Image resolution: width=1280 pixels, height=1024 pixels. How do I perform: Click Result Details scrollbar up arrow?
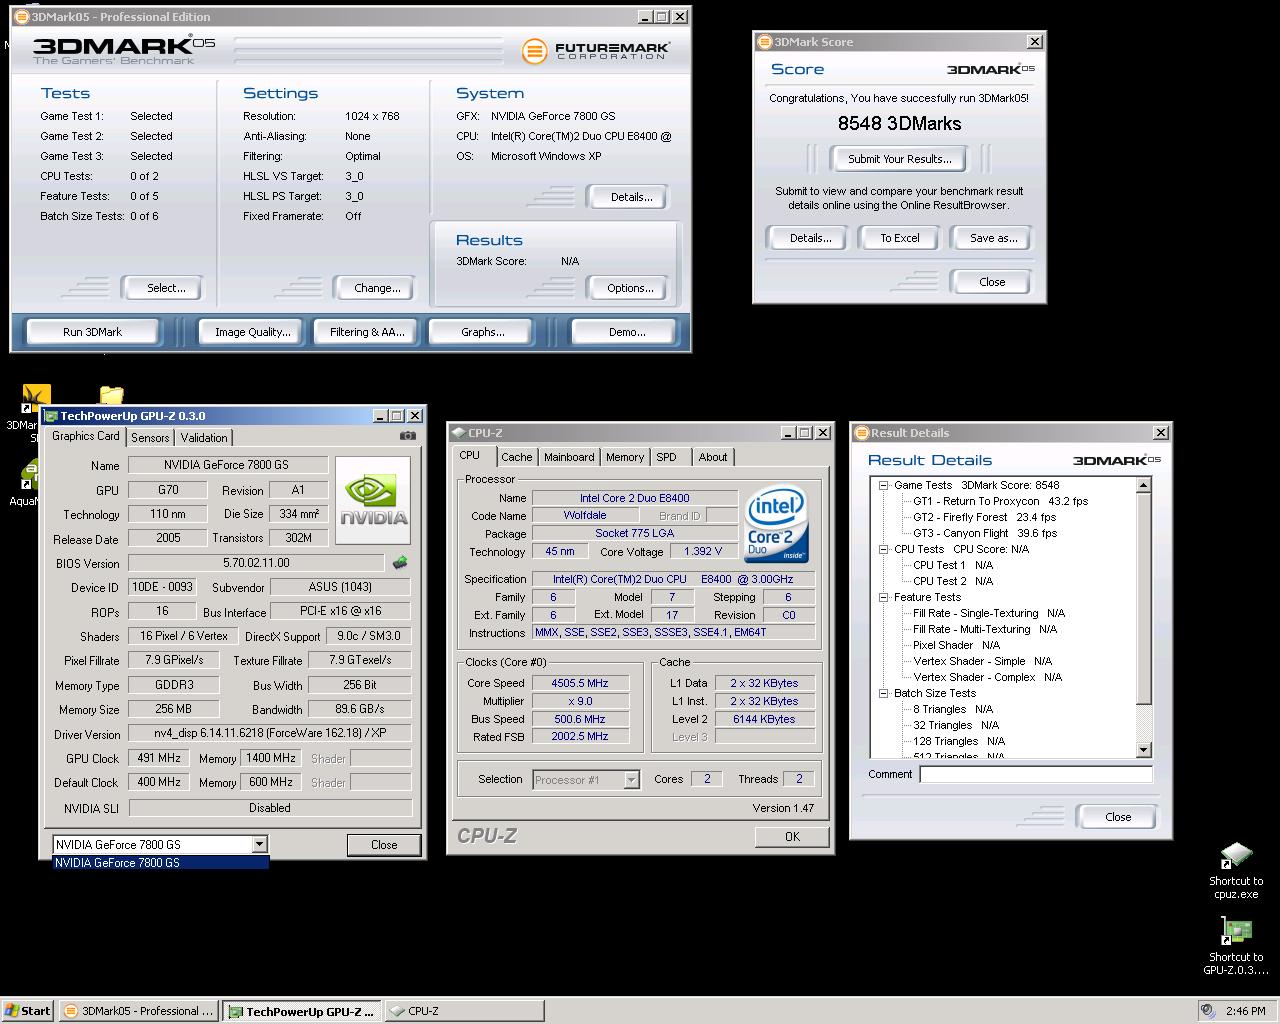coord(1143,485)
